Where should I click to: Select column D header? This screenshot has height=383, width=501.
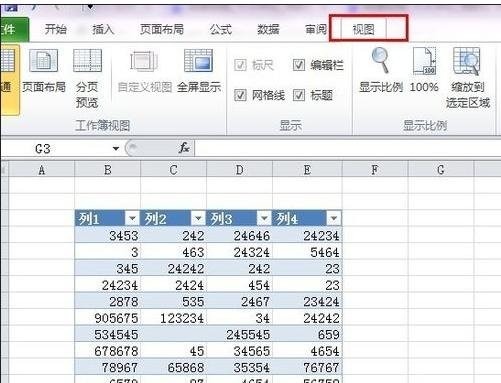click(x=239, y=170)
